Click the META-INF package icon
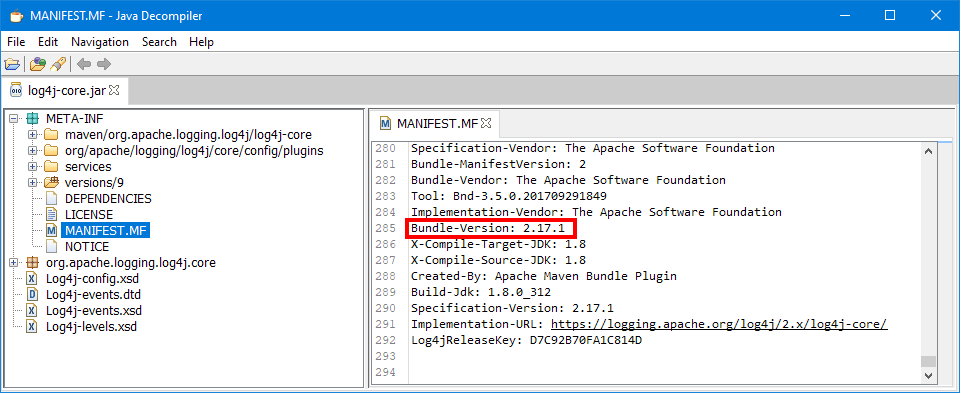The image size is (960, 393). pyautogui.click(x=32, y=118)
